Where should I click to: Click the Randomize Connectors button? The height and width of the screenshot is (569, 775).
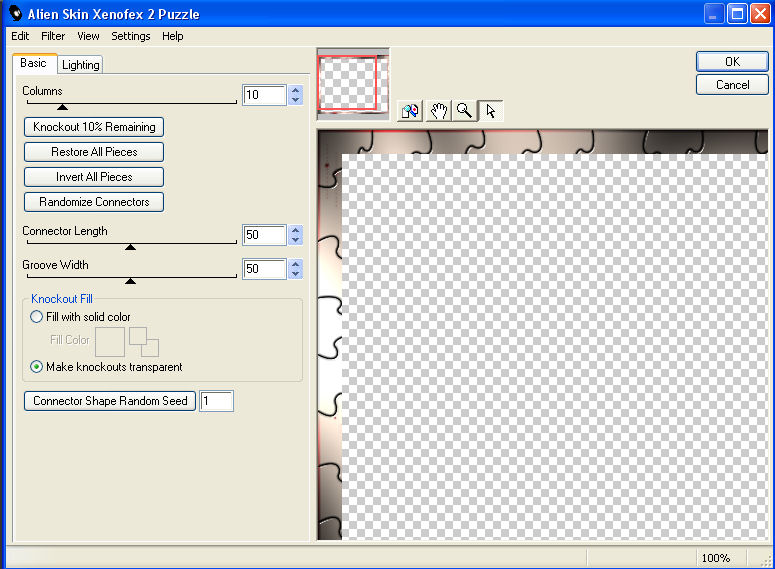pos(94,202)
